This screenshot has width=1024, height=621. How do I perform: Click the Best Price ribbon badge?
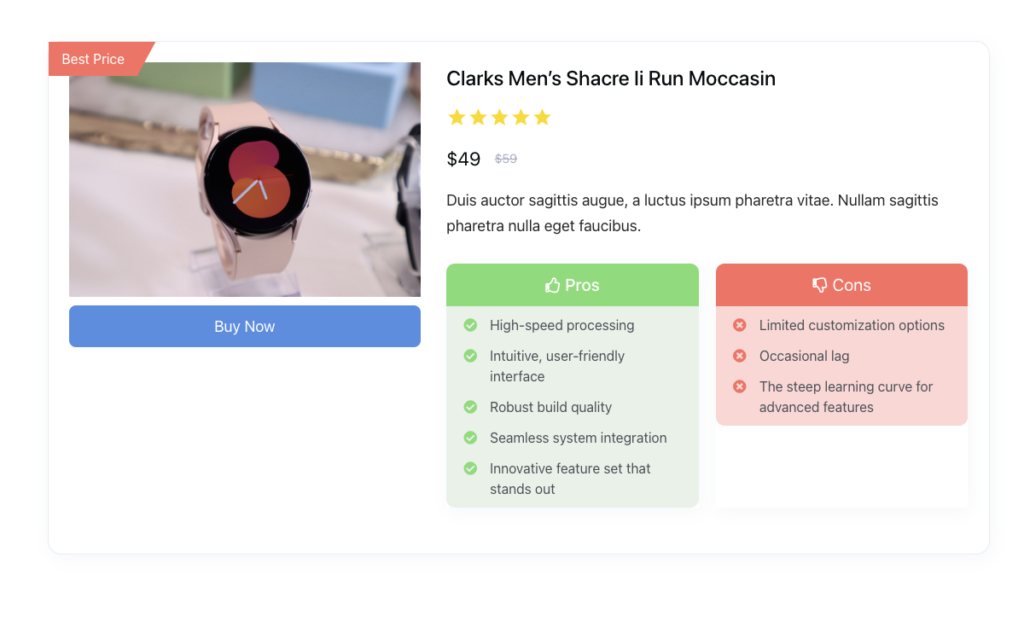[94, 59]
